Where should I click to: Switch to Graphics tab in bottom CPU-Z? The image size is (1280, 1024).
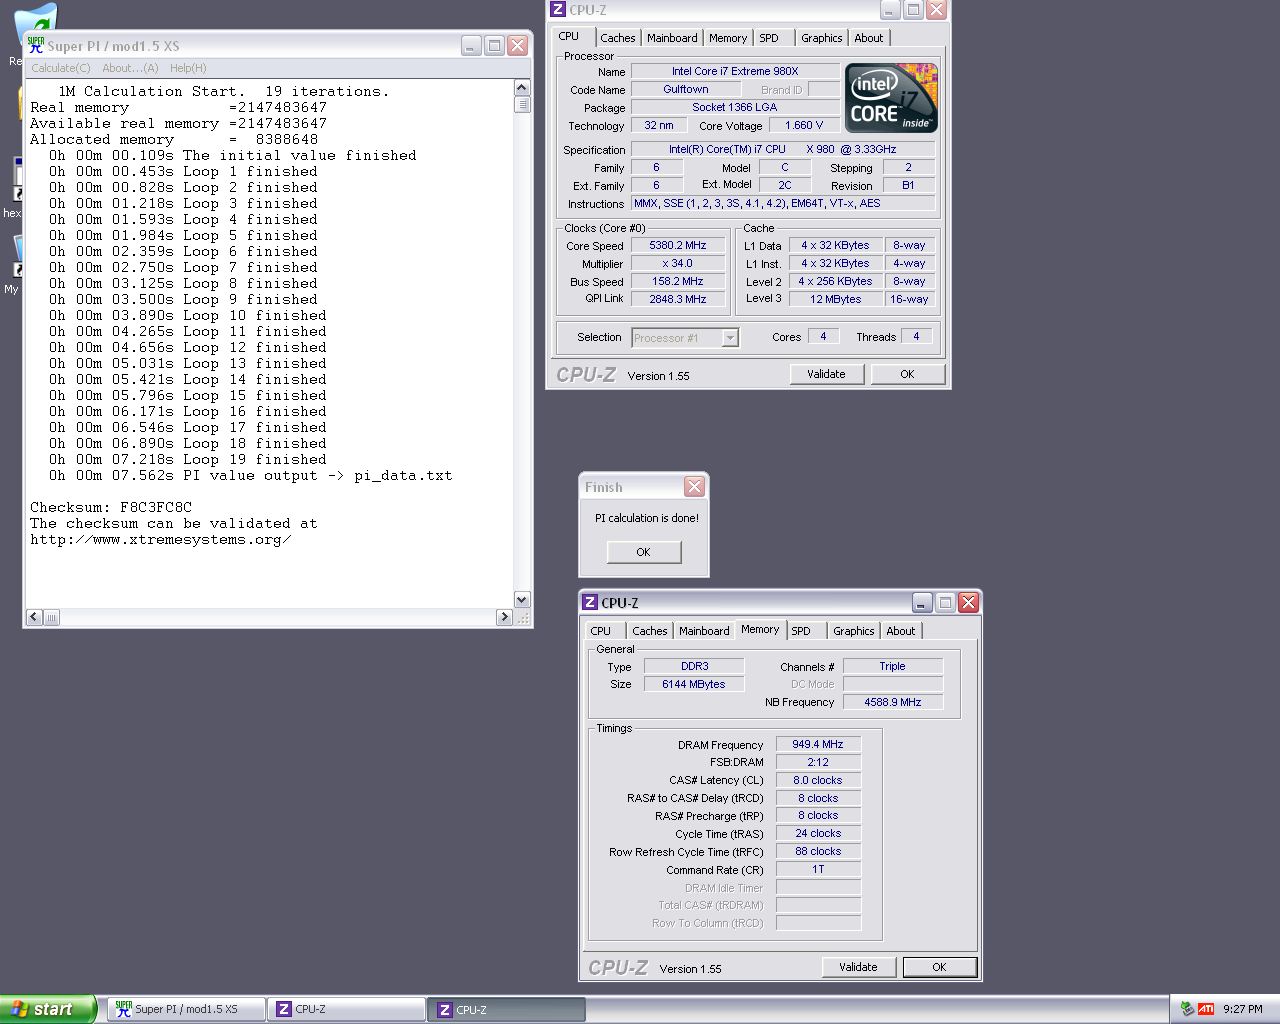(x=854, y=631)
